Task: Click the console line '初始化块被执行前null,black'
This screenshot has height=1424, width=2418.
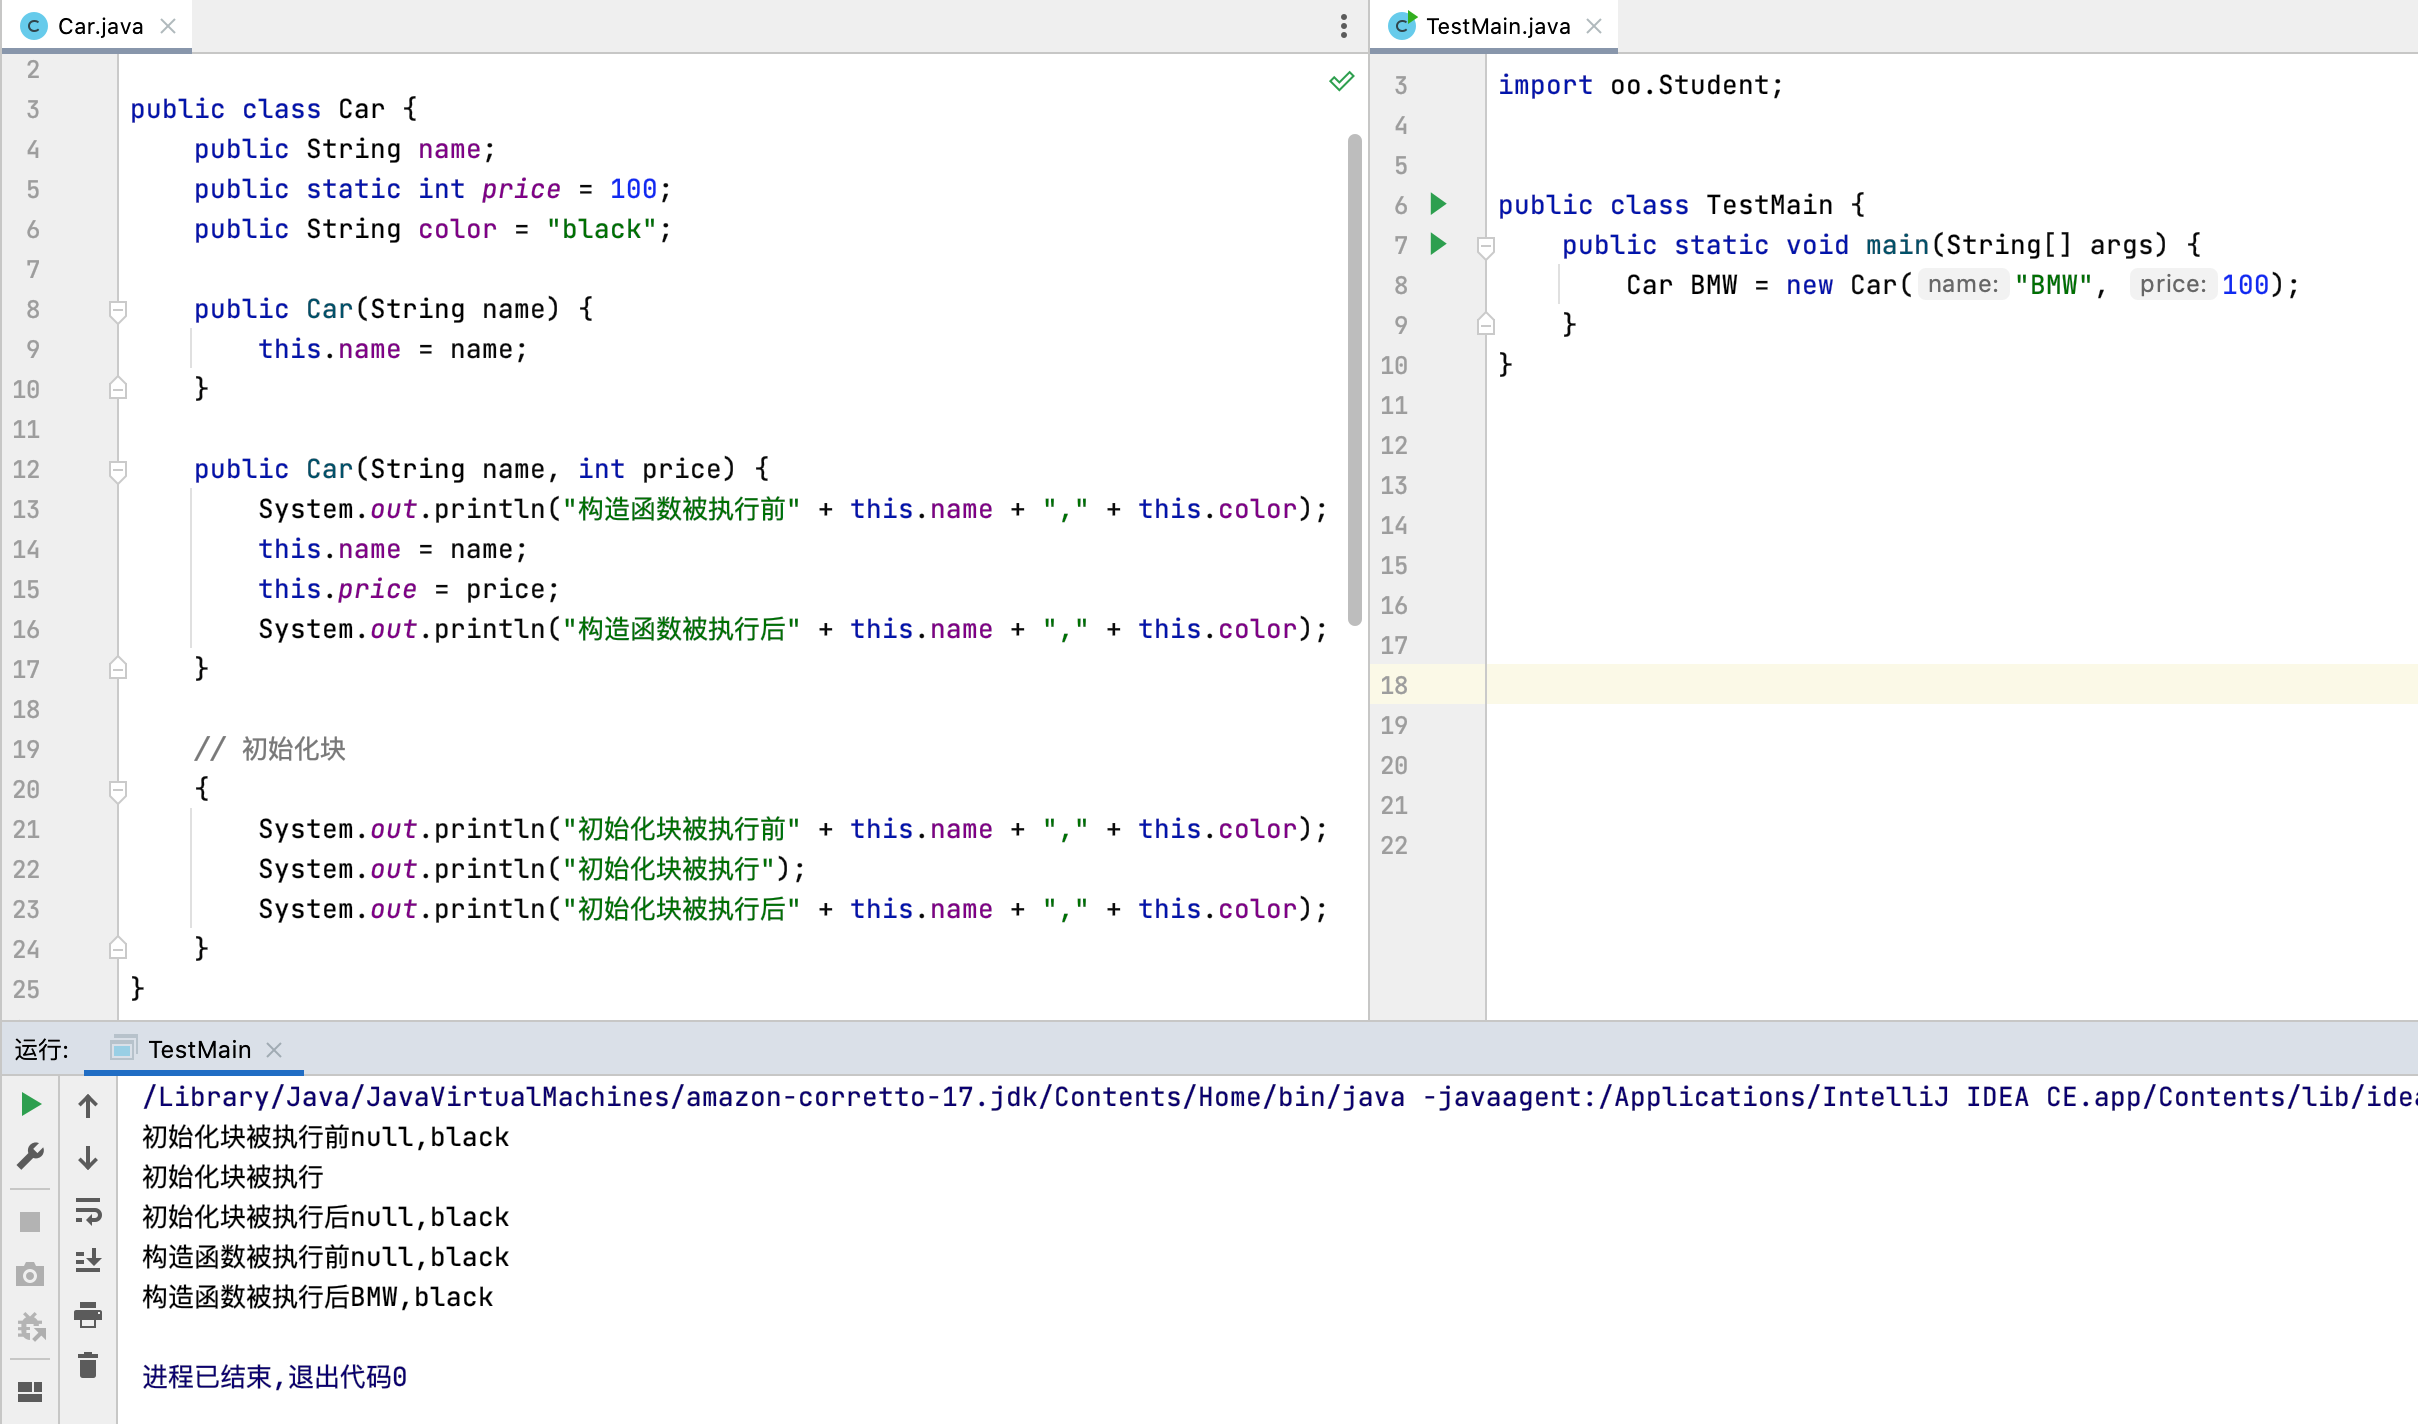Action: 325,1137
